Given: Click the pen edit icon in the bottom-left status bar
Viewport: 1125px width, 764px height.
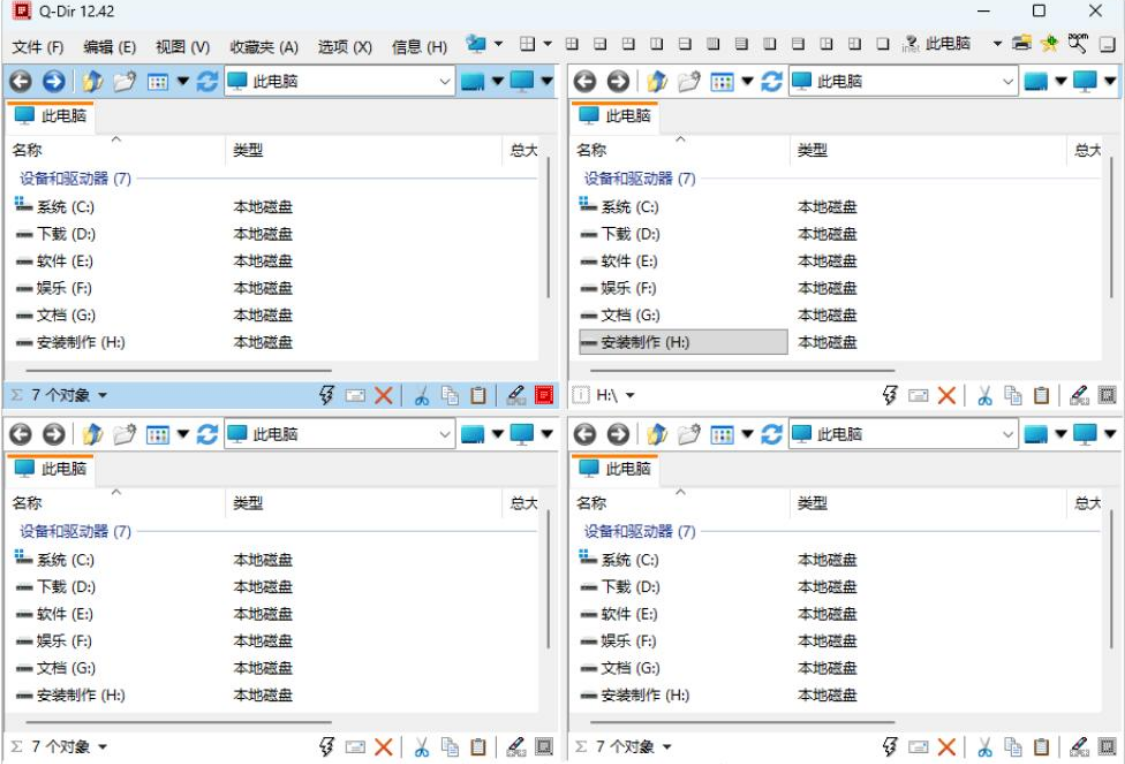Looking at the screenshot, I should tap(516, 747).
